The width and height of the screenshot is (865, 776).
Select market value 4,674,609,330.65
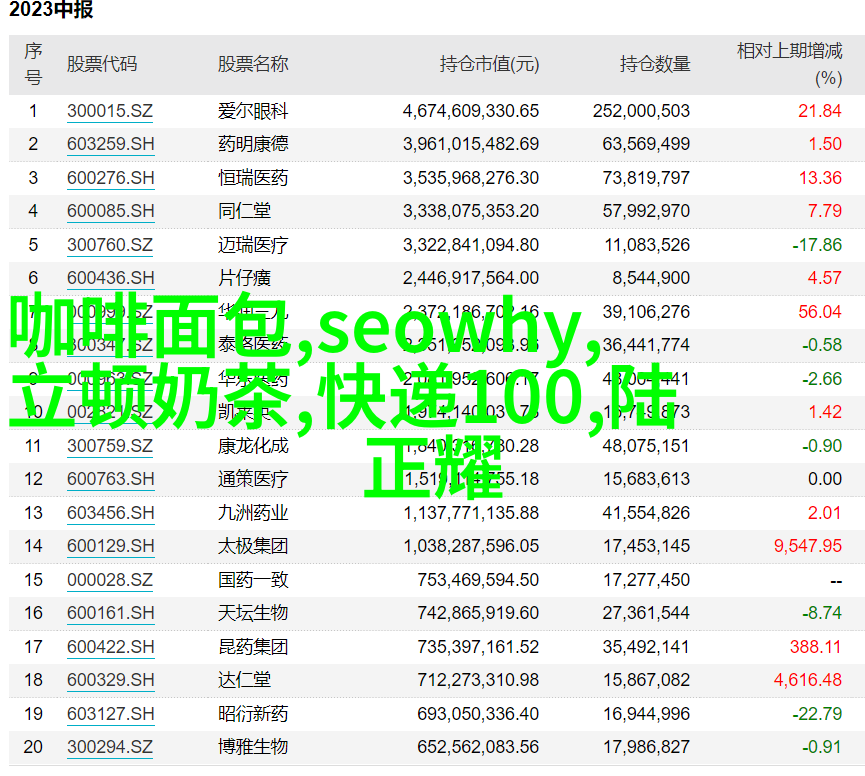tap(471, 111)
